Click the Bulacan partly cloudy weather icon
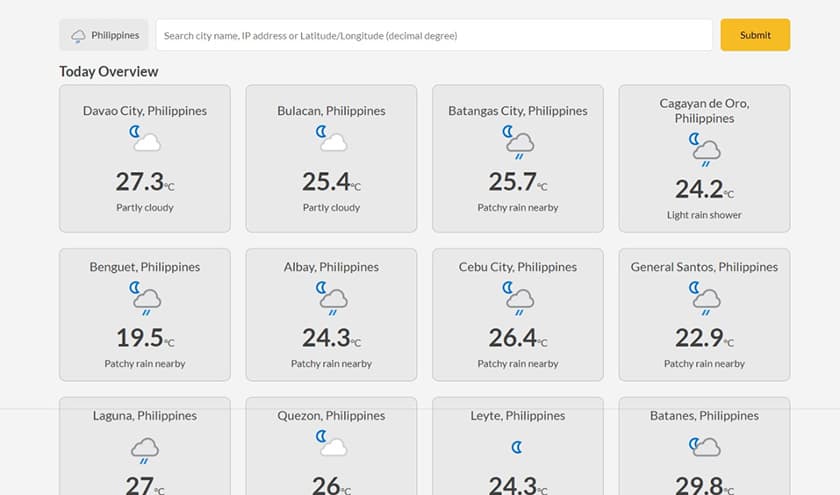The width and height of the screenshot is (840, 495). [331, 139]
